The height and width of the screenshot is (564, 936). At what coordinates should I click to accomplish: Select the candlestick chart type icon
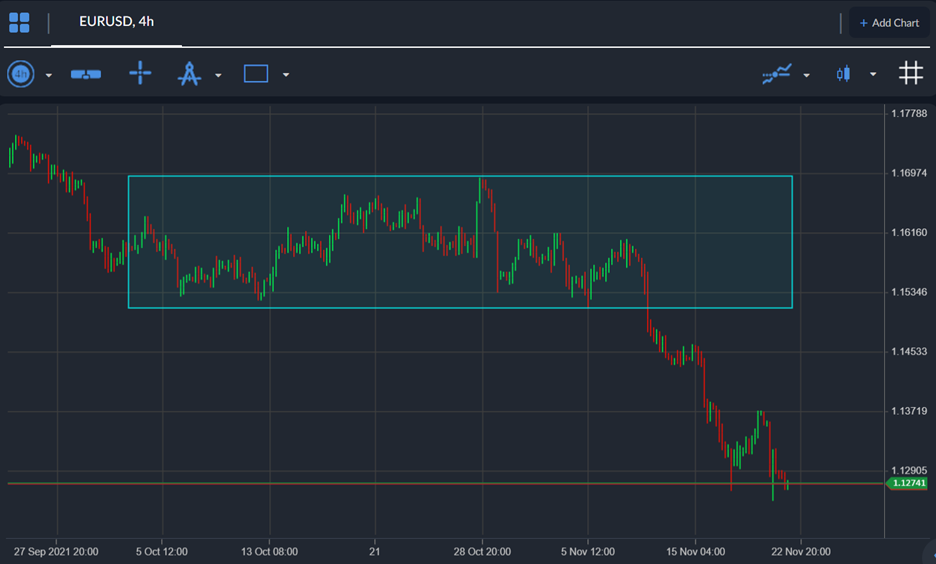843,74
